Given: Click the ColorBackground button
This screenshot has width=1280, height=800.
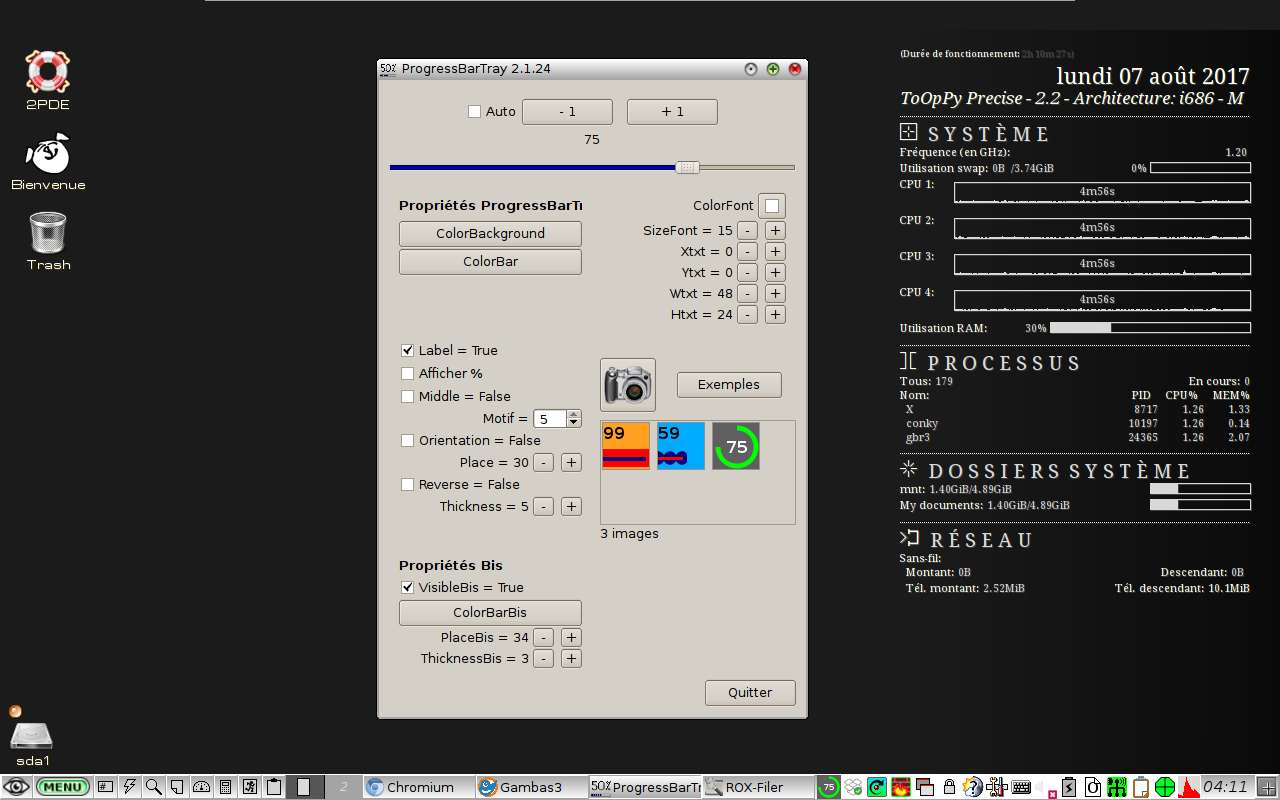Looking at the screenshot, I should [x=490, y=234].
